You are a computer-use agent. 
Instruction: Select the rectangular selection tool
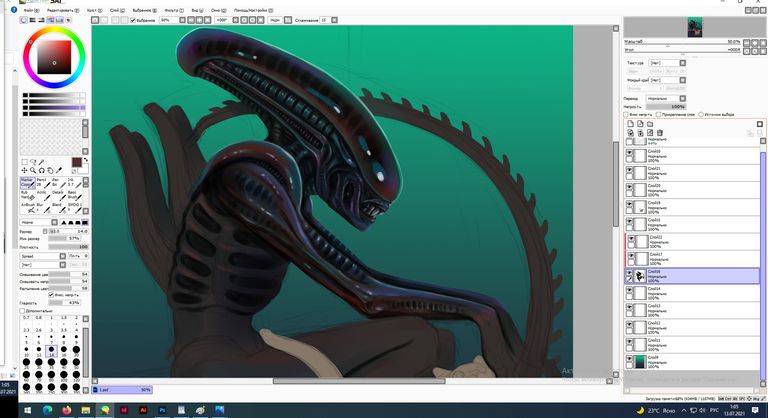(x=24, y=162)
